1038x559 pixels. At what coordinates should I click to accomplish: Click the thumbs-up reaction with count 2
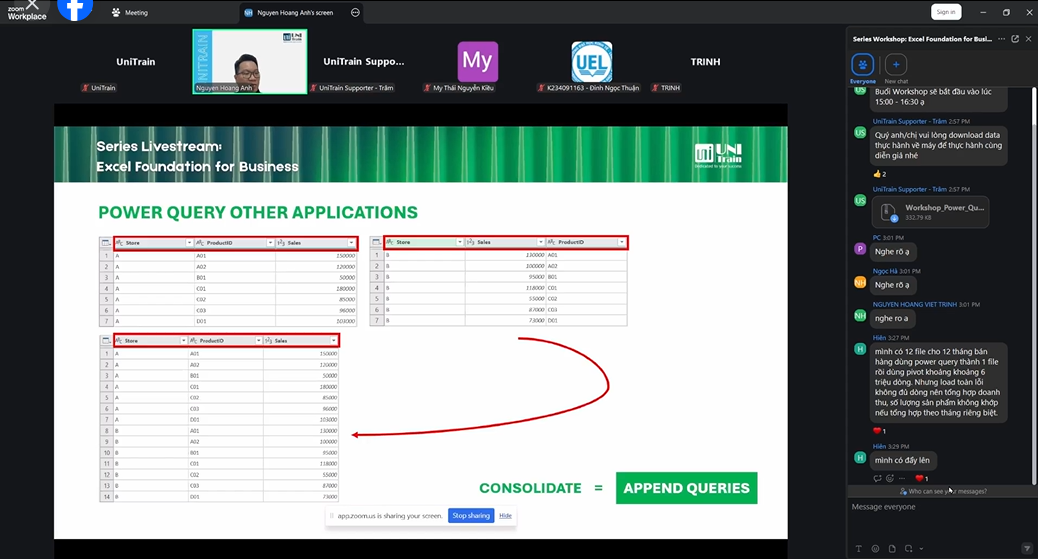[x=880, y=174]
